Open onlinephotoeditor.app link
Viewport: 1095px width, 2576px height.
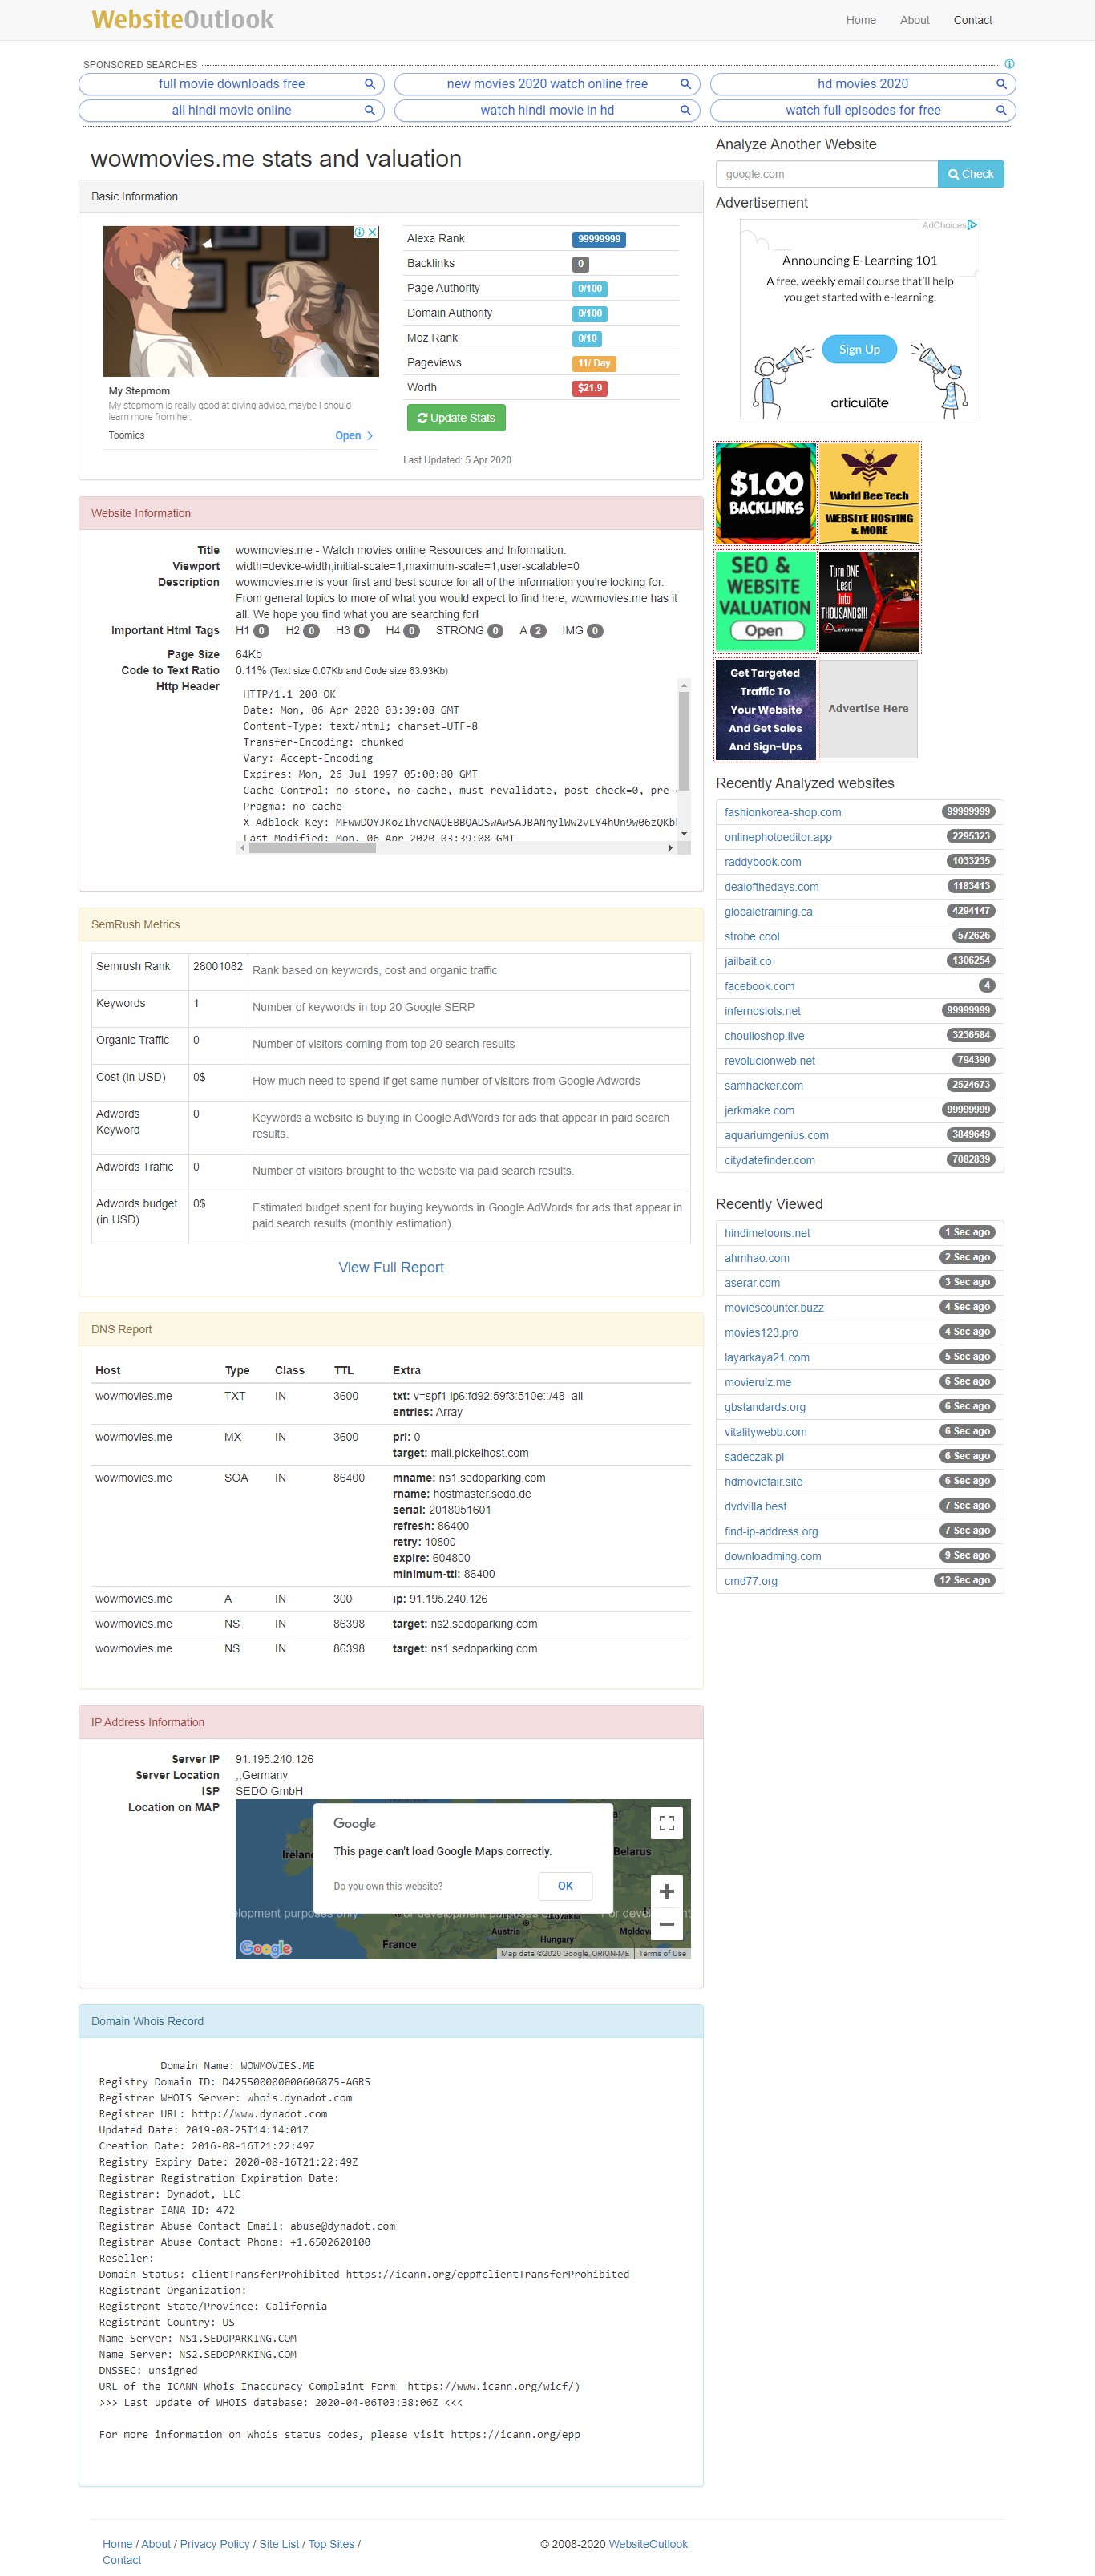pos(777,838)
